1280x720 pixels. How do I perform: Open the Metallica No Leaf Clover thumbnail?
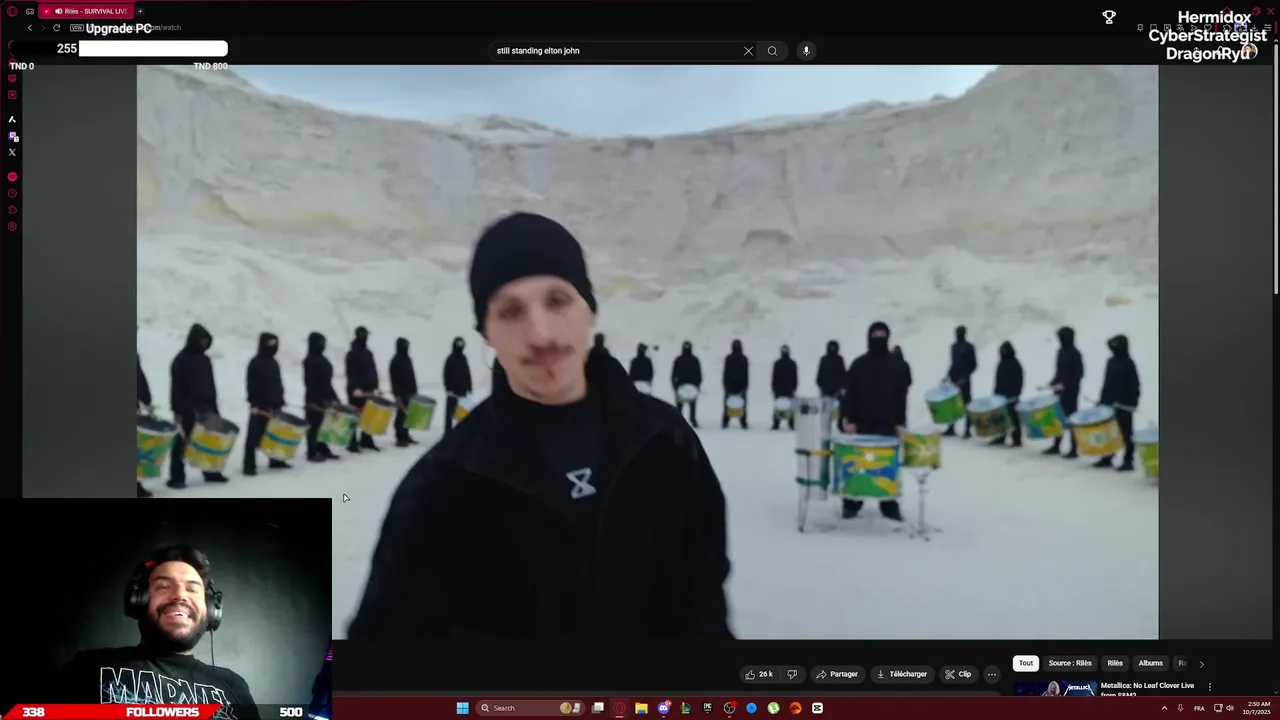1055,689
